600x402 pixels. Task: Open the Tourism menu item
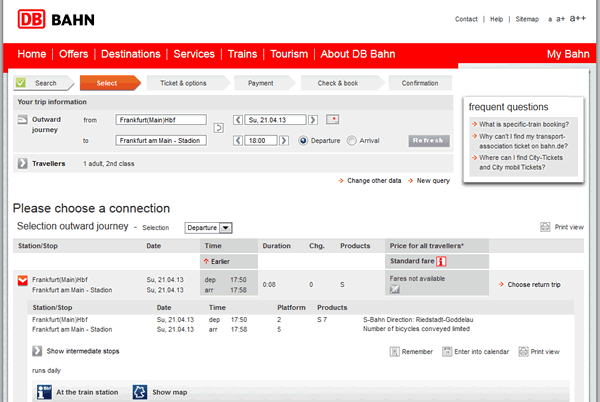[x=289, y=54]
